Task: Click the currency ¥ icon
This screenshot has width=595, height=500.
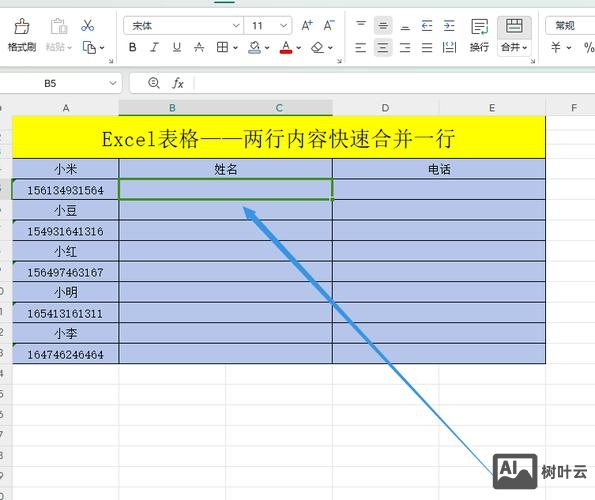Action: [x=556, y=47]
